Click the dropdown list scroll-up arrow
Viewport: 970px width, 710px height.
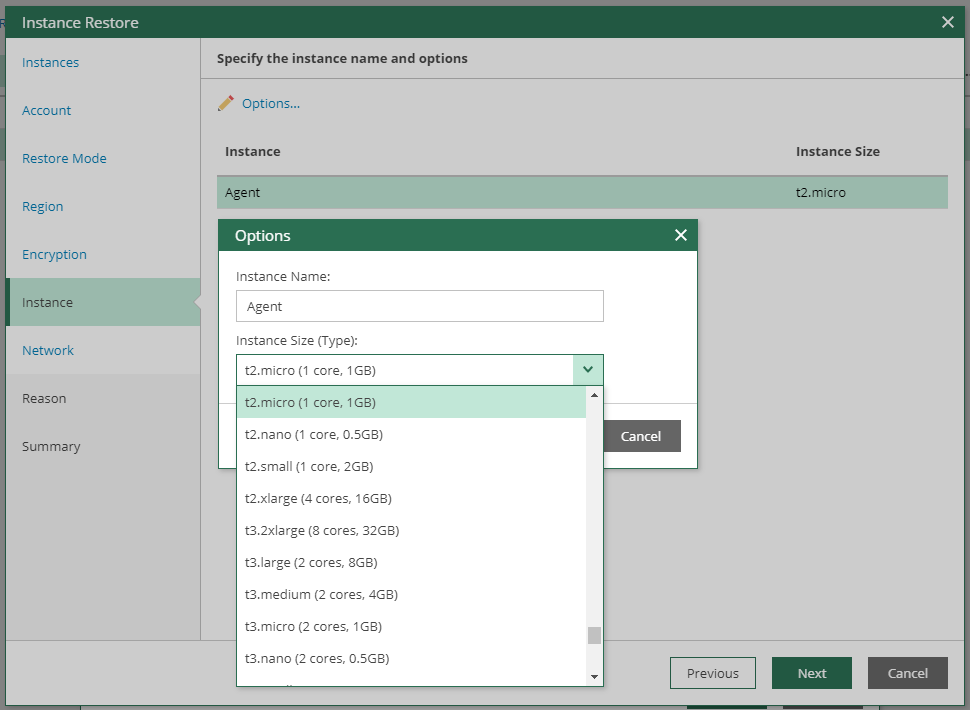594,395
